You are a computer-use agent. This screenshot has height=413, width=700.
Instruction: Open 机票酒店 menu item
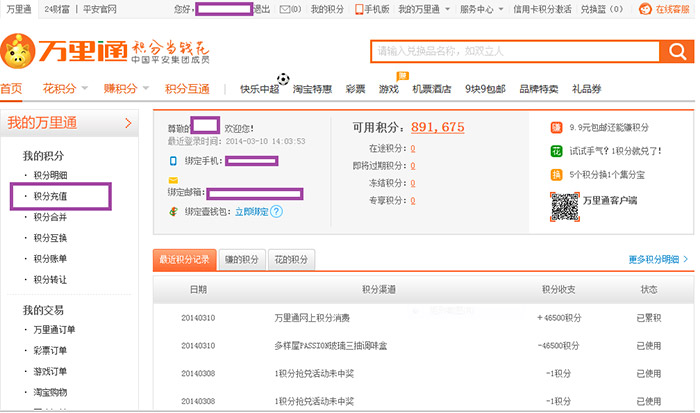click(x=431, y=89)
